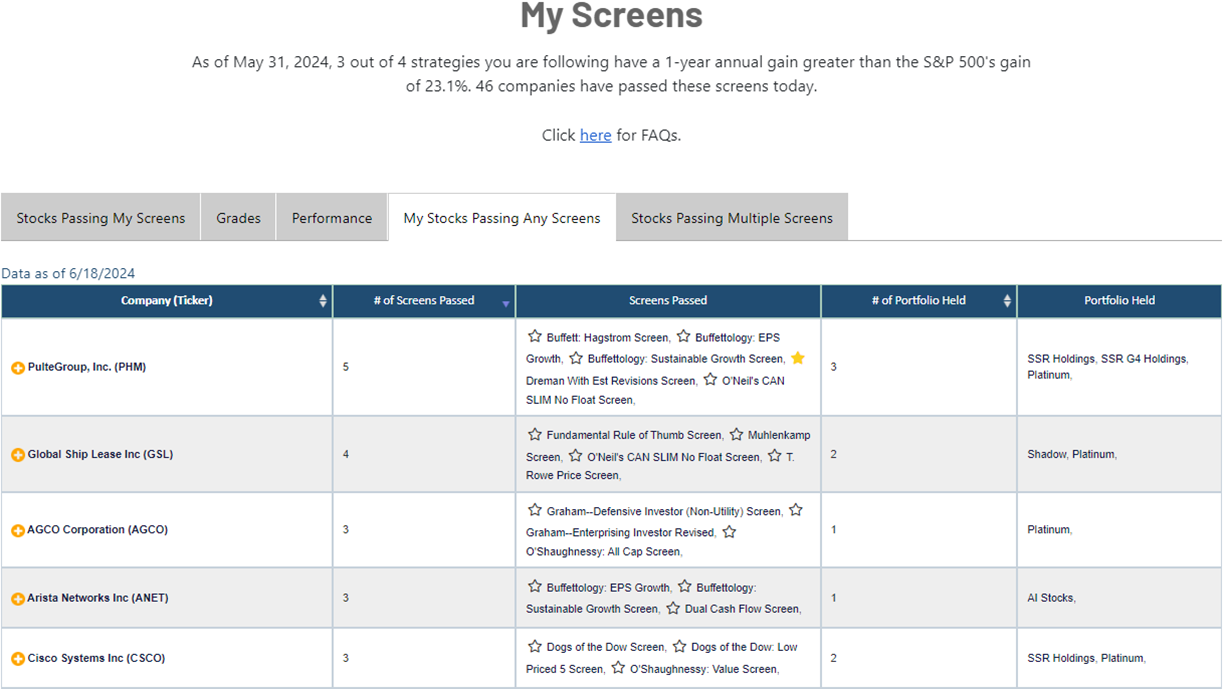Open the FAQs 'here' link
This screenshot has width=1223, height=689.
coord(595,135)
